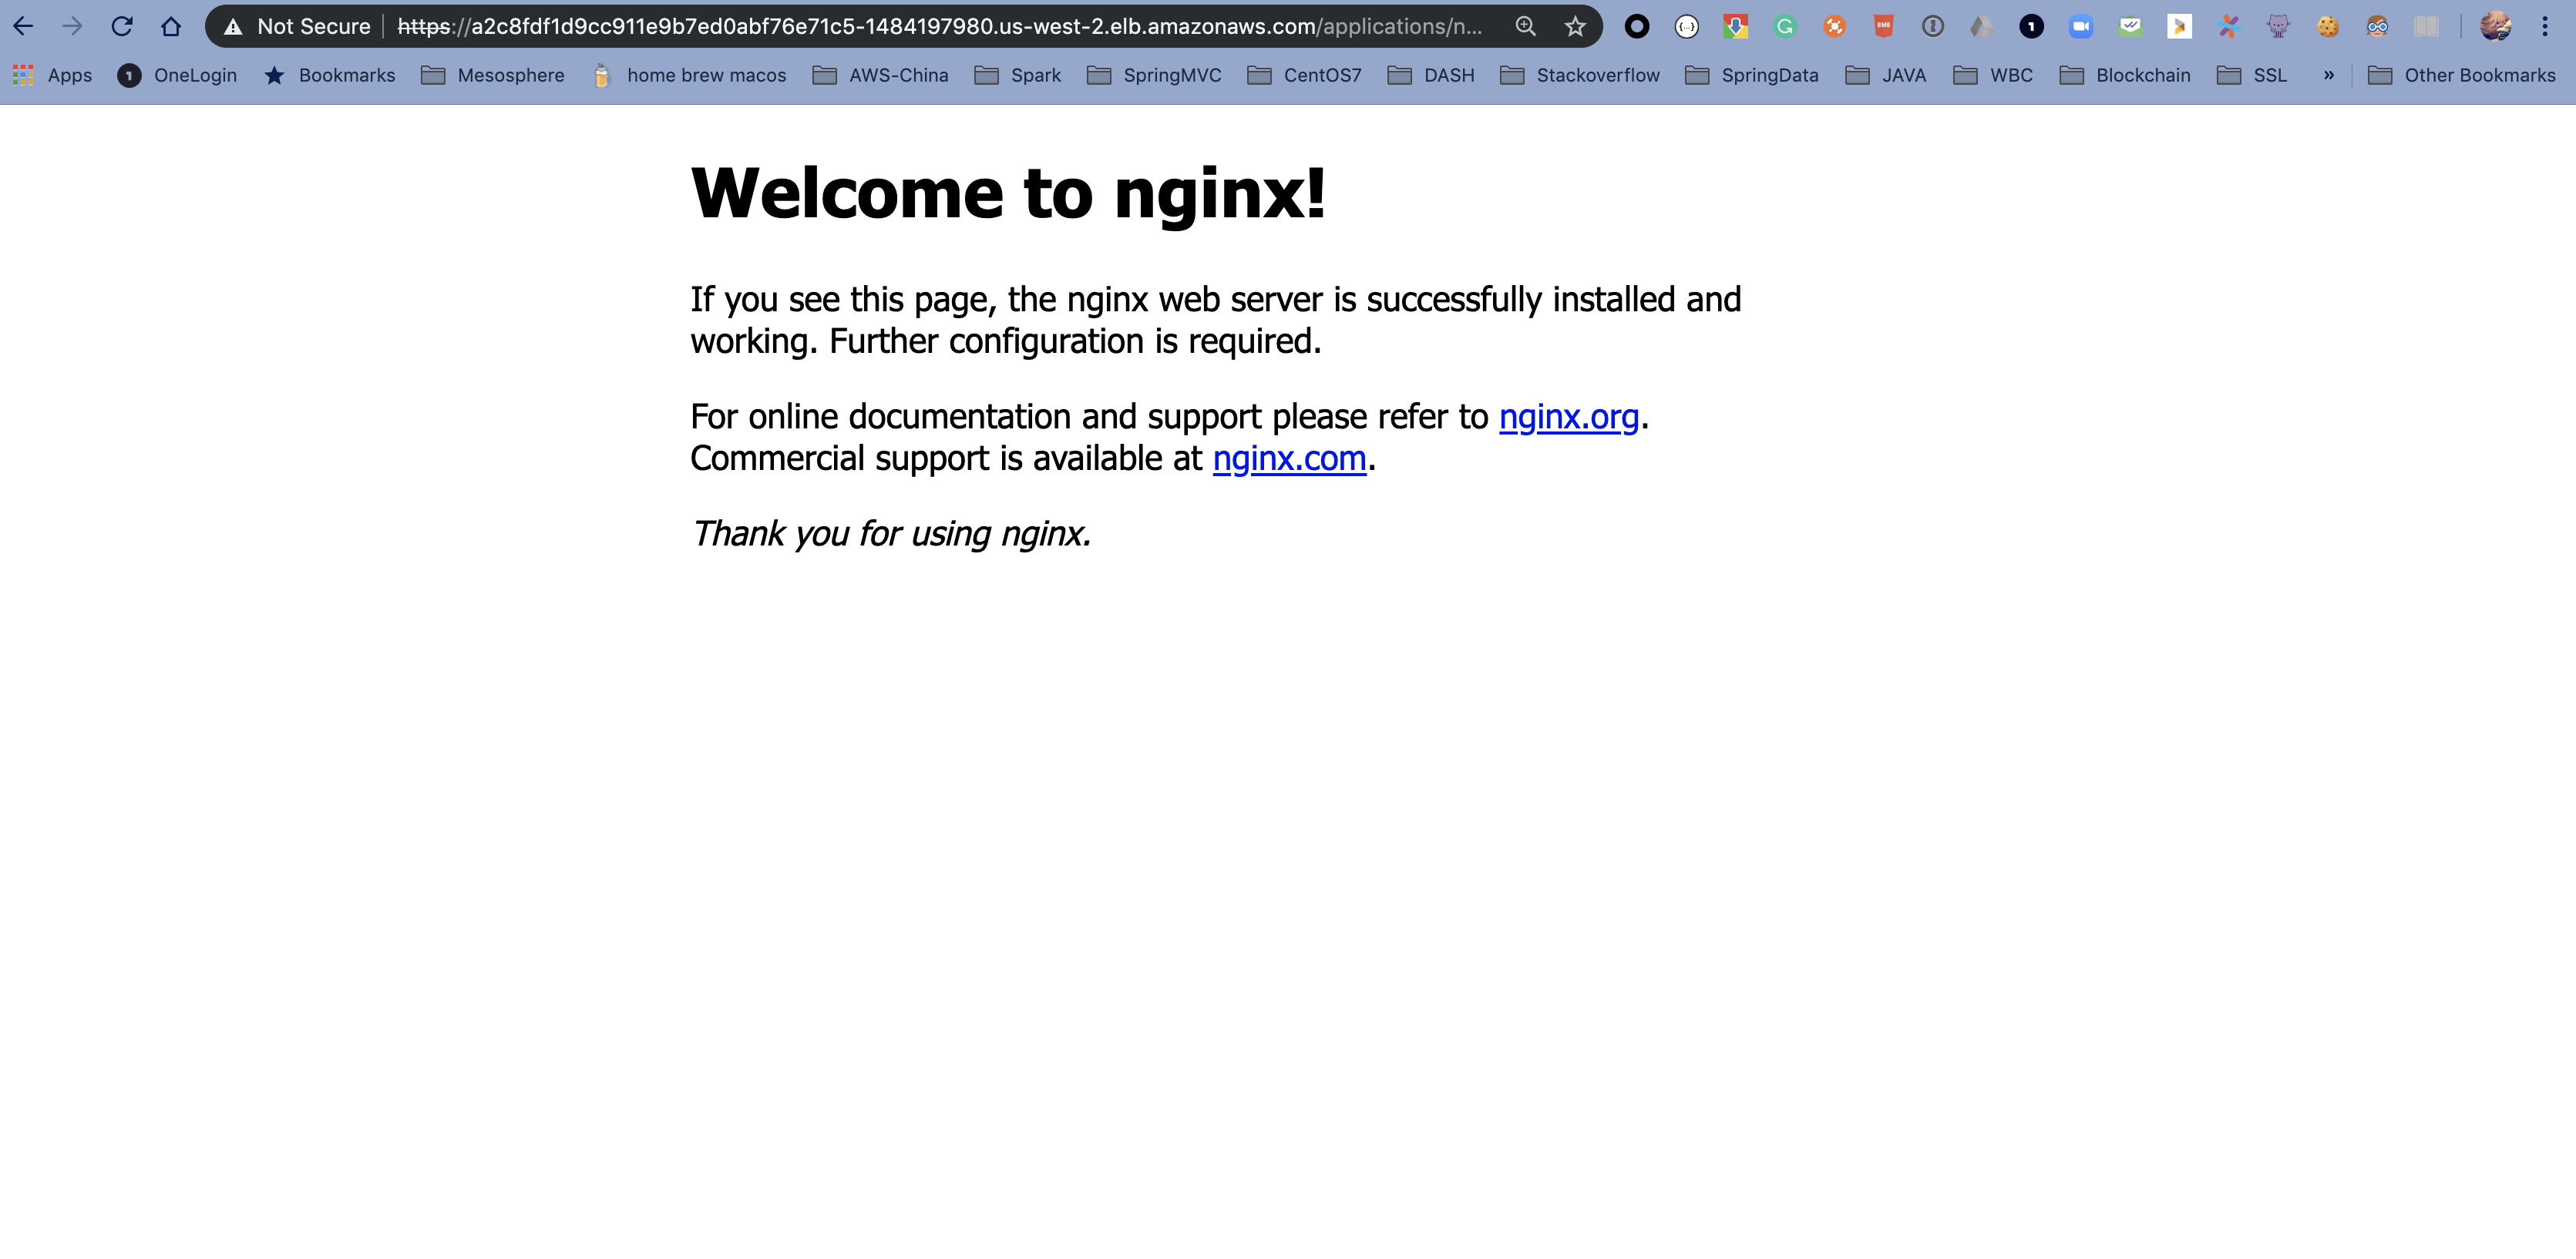Click the browser back arrow

23,26
